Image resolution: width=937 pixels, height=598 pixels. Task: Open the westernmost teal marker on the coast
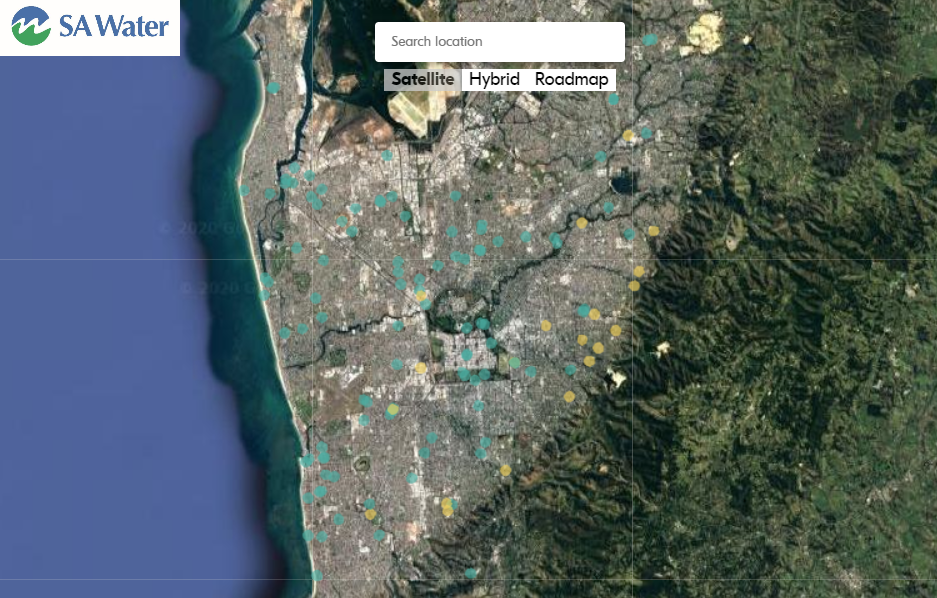coord(243,190)
